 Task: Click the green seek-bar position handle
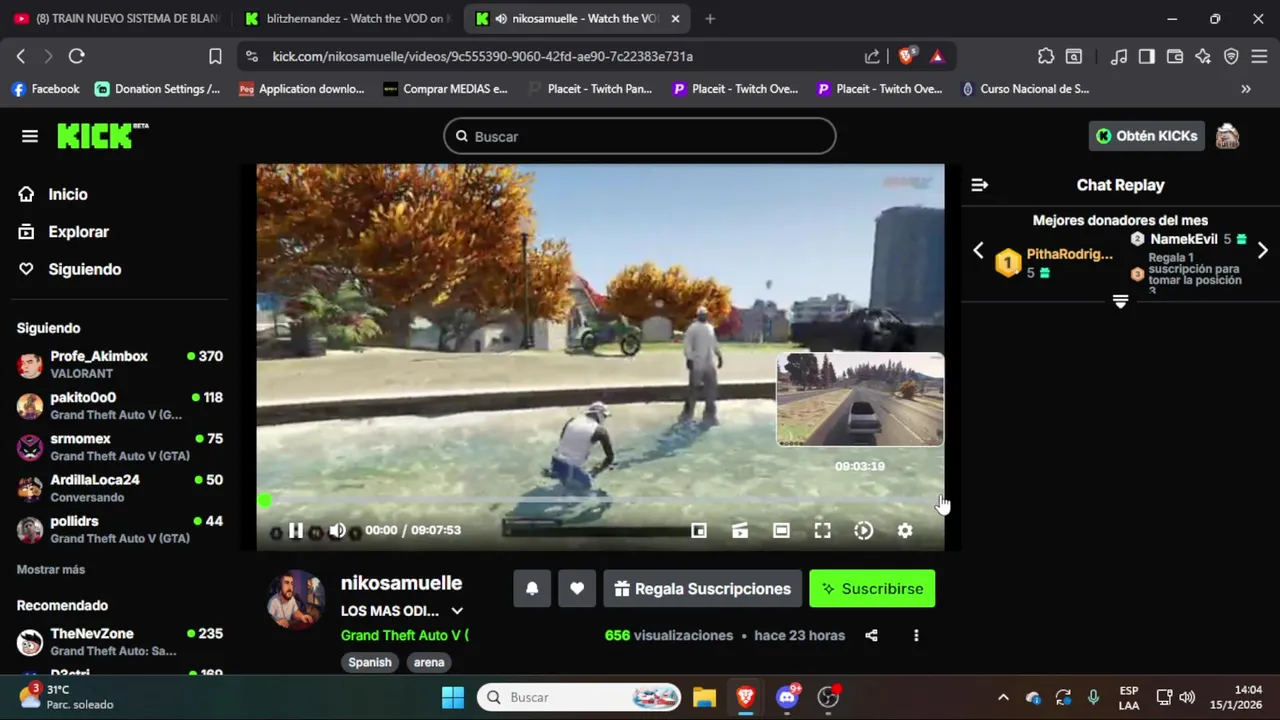264,500
